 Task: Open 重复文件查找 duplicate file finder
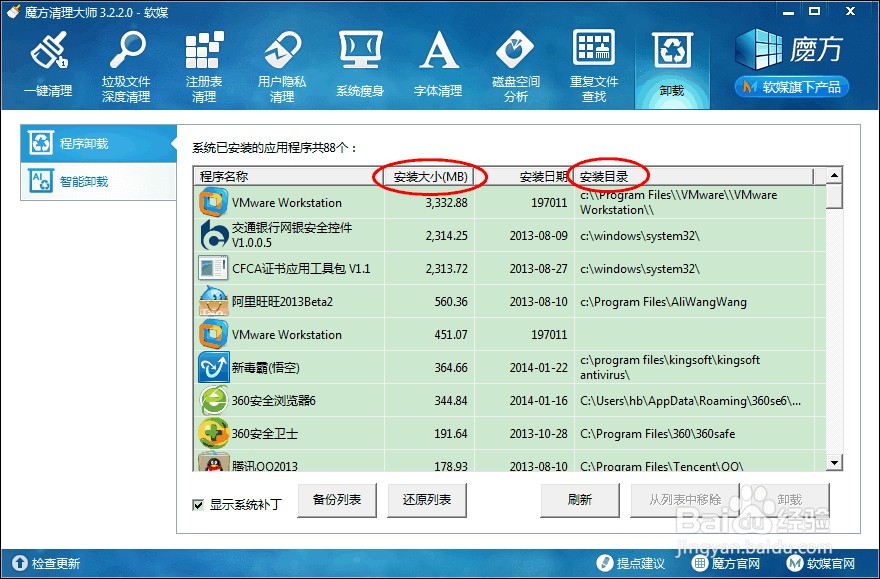click(594, 66)
